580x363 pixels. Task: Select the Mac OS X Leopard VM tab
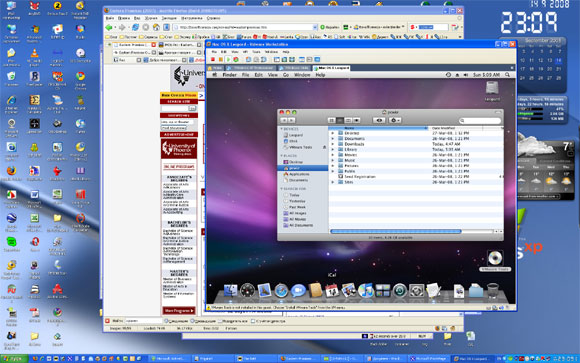[331, 68]
